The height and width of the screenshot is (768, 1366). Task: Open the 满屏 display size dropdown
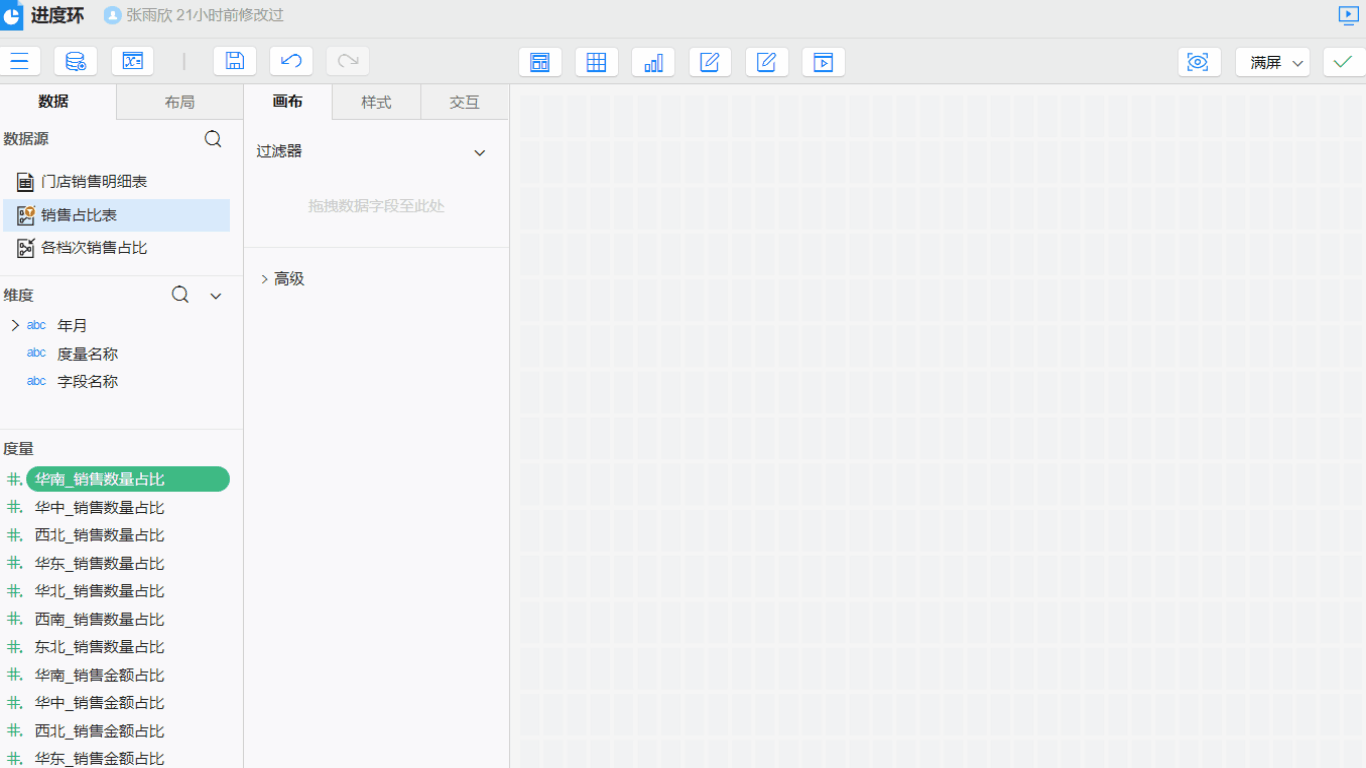click(x=1272, y=63)
